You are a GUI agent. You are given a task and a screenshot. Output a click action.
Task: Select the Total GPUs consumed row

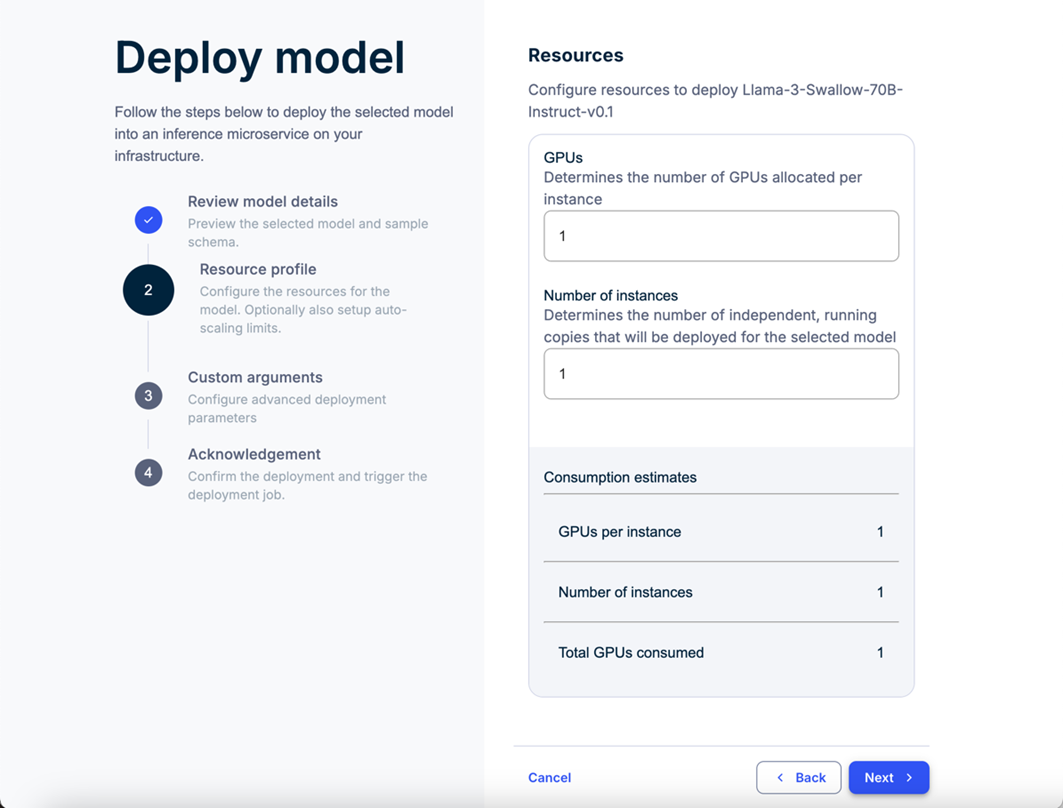(720, 652)
